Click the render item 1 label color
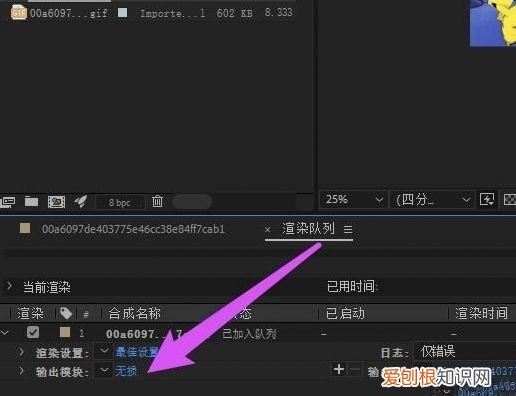 tap(65, 332)
